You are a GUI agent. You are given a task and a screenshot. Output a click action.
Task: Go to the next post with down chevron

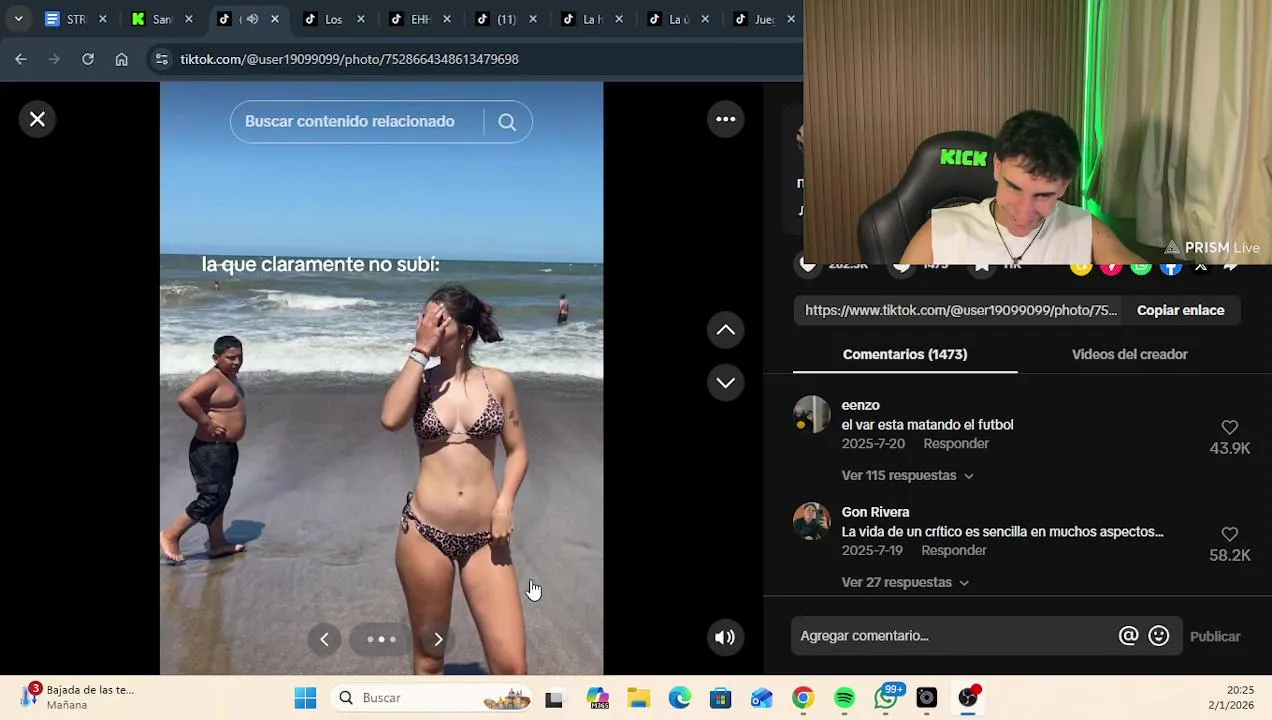[x=726, y=383]
